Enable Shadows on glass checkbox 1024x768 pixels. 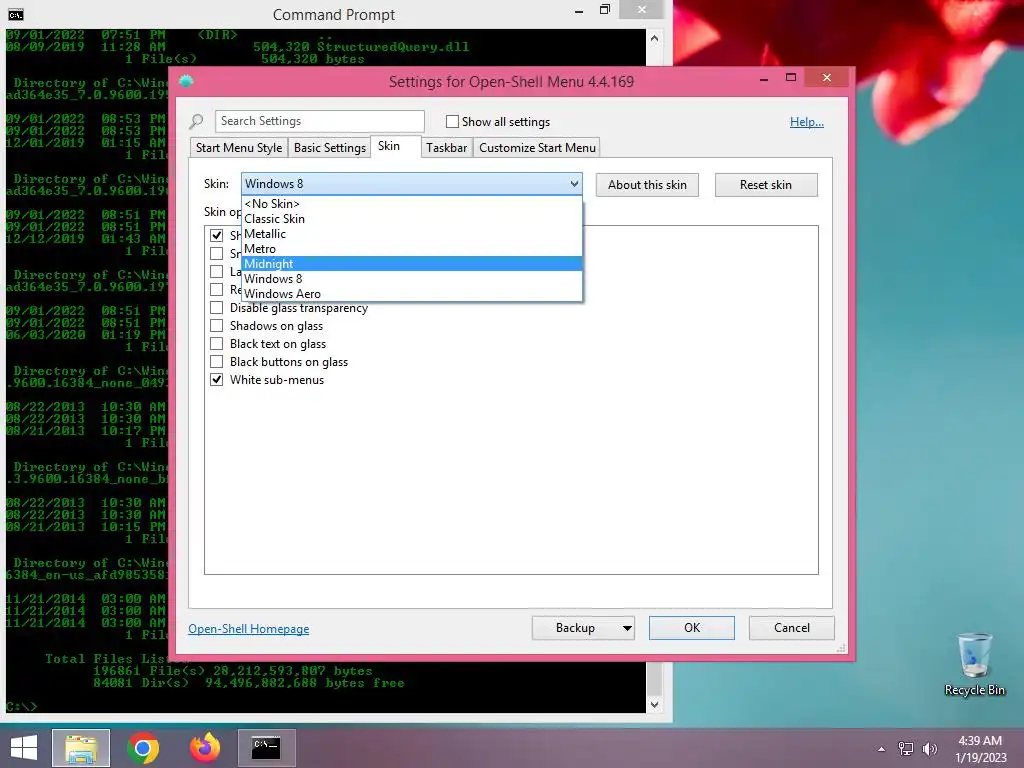point(216,325)
